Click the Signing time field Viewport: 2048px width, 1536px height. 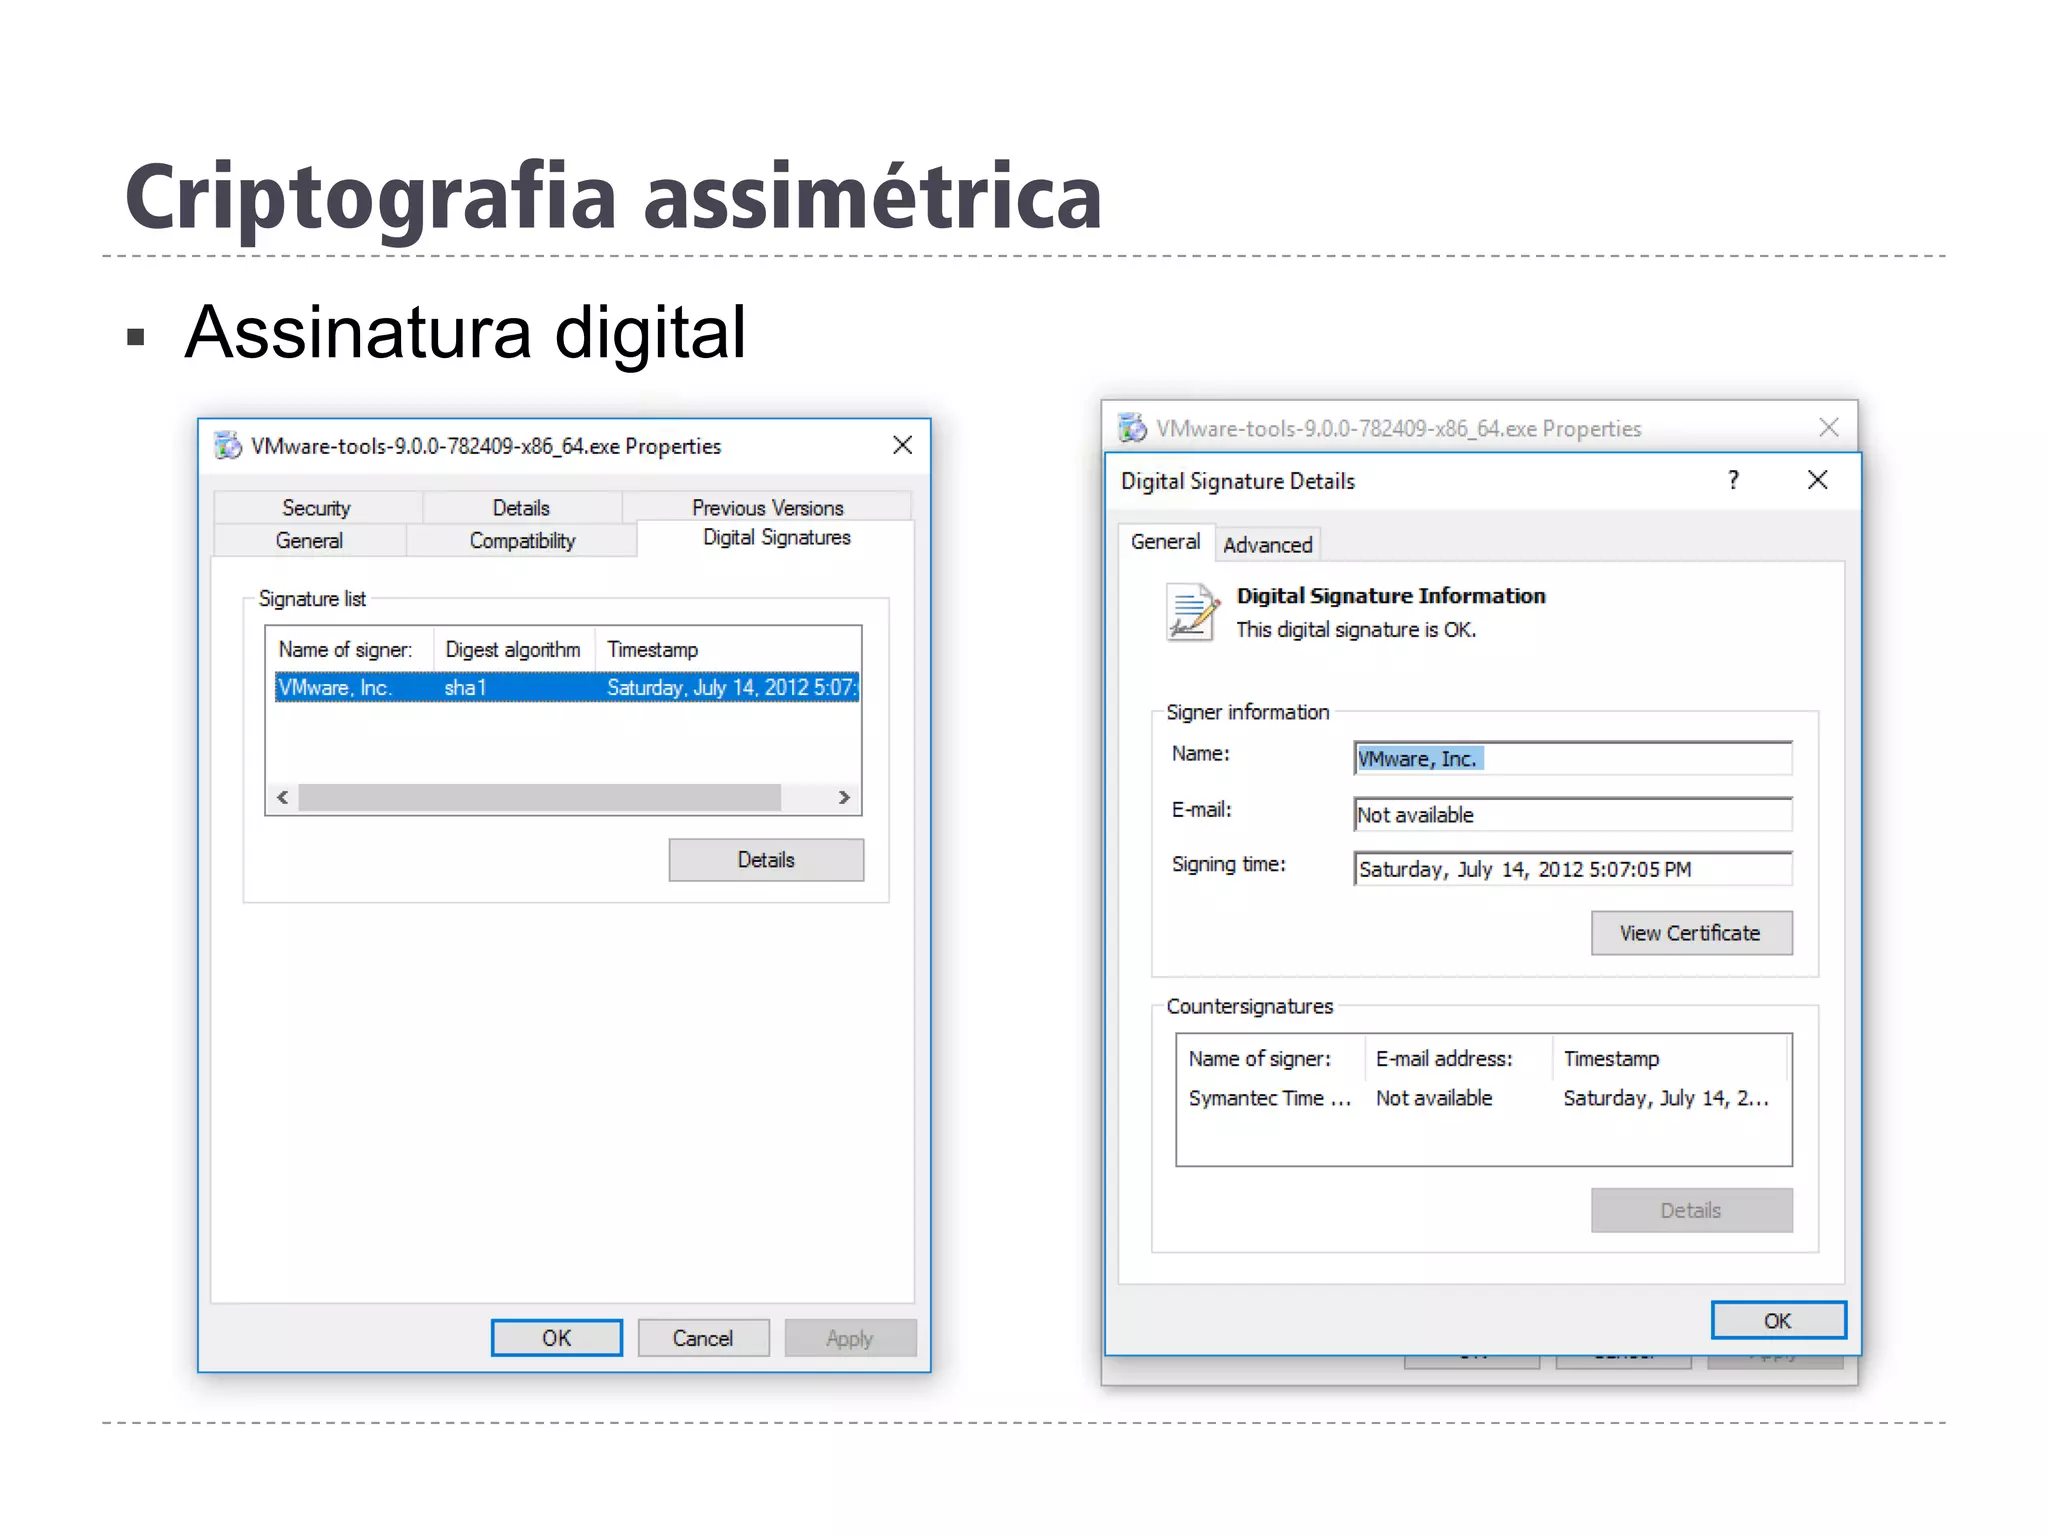[1573, 870]
